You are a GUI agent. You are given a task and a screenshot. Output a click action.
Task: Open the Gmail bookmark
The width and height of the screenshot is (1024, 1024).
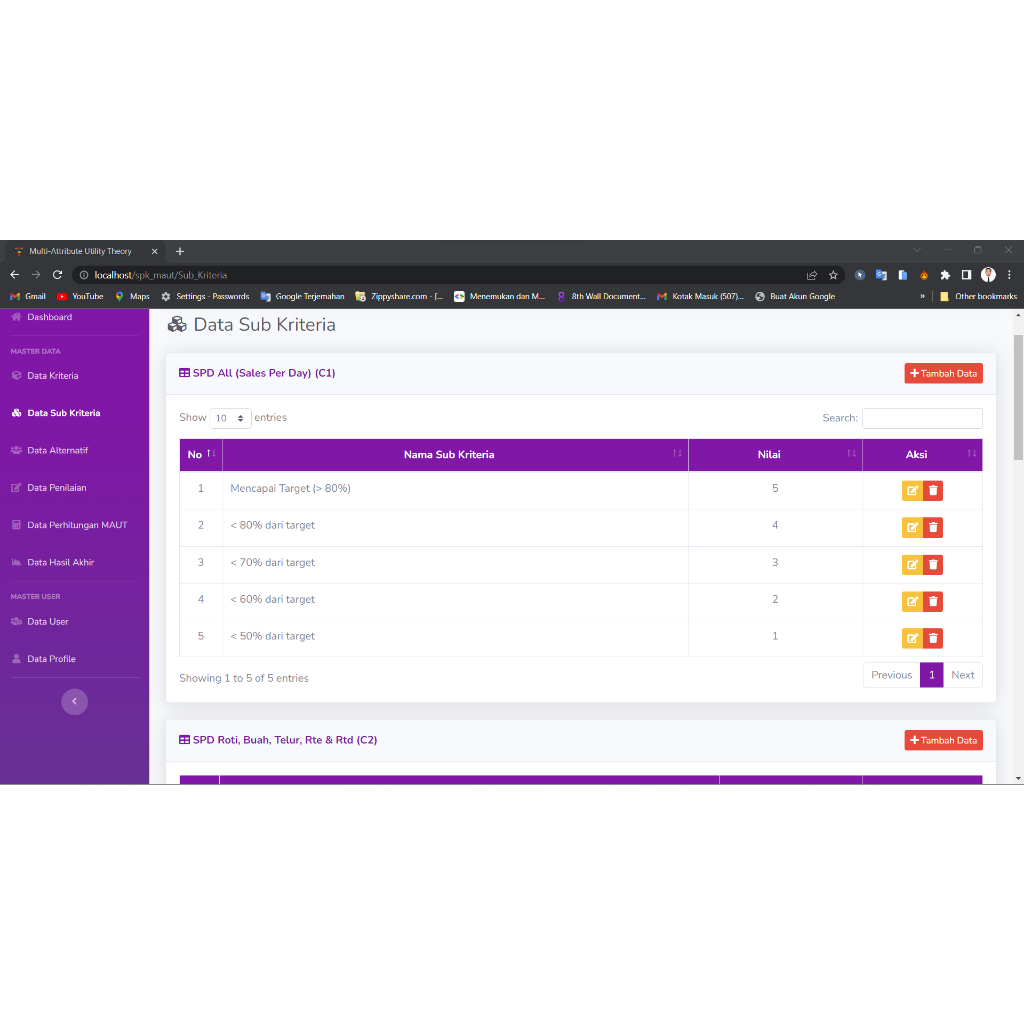click(28, 296)
